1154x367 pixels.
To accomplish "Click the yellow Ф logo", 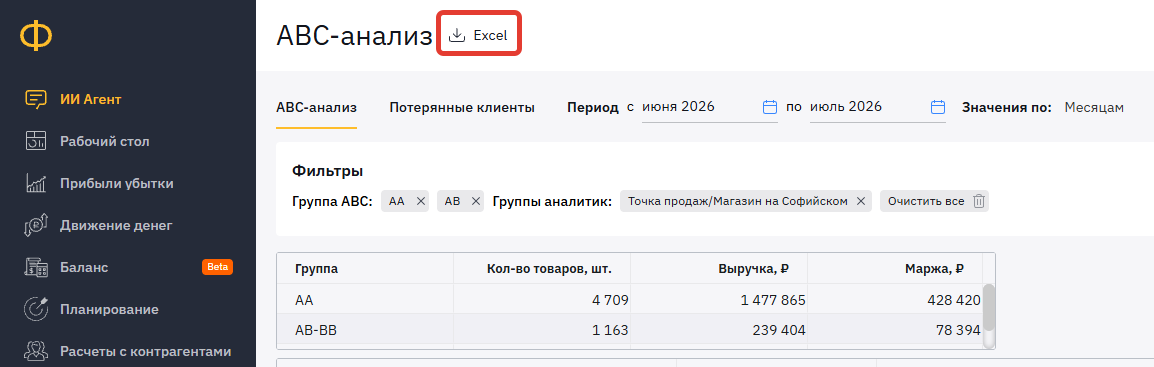I will (35, 36).
